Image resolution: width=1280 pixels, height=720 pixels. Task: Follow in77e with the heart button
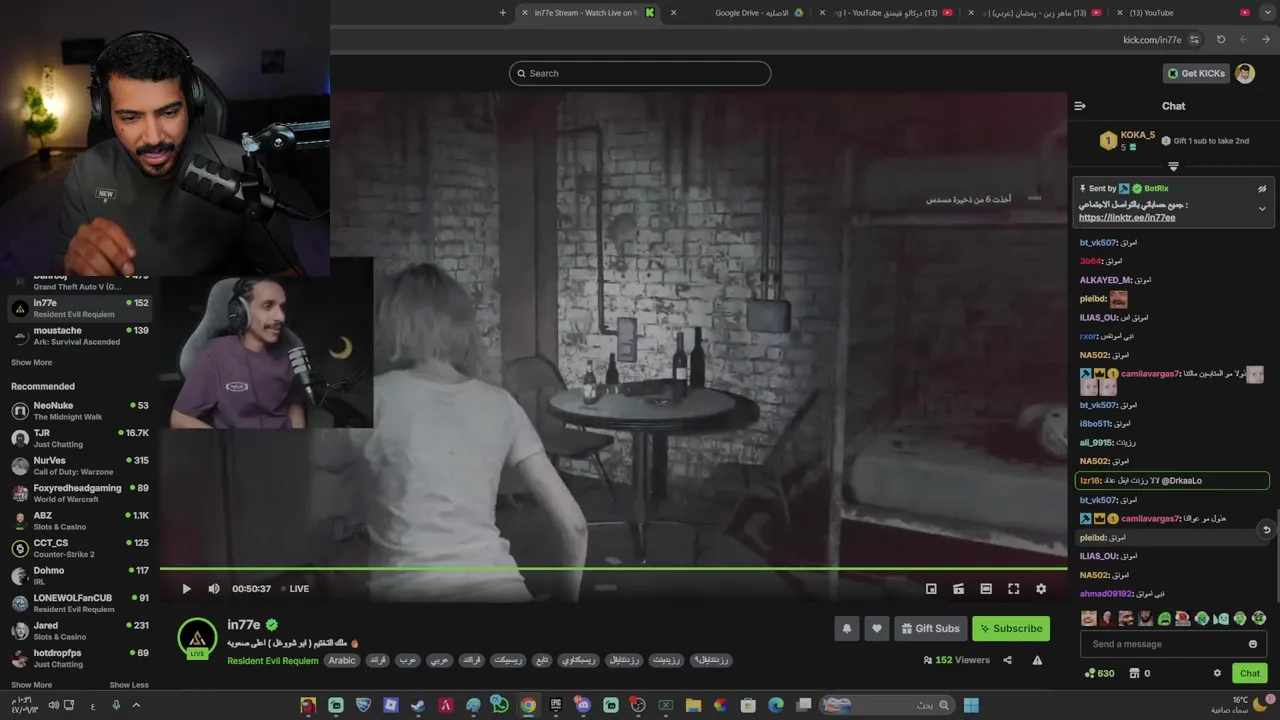[x=877, y=628]
